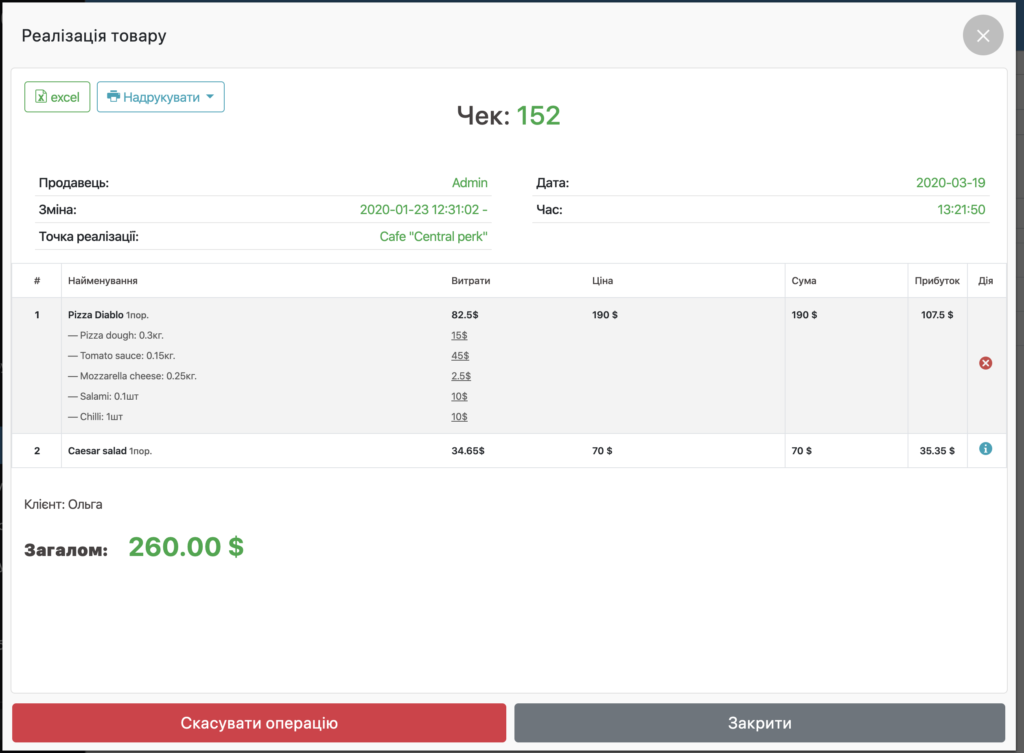Click the 45$ Tomato sauce cost link
This screenshot has height=753, width=1024.
point(459,355)
